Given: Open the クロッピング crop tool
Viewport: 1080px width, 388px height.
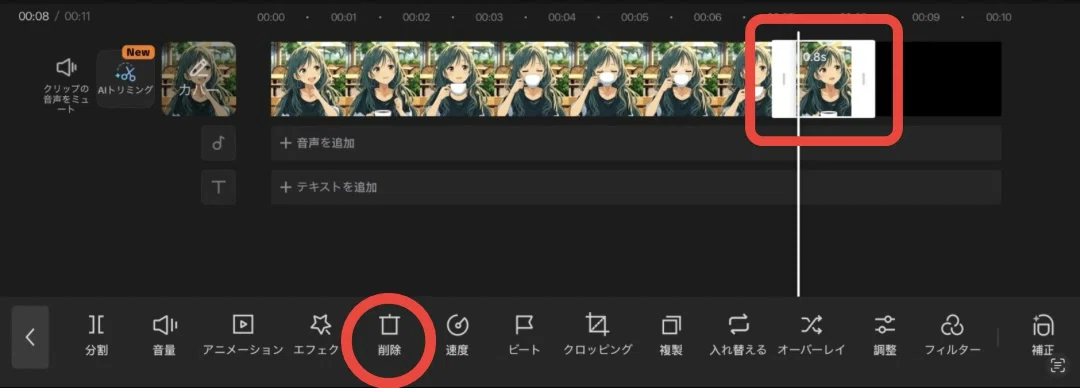Looking at the screenshot, I should click(x=597, y=335).
